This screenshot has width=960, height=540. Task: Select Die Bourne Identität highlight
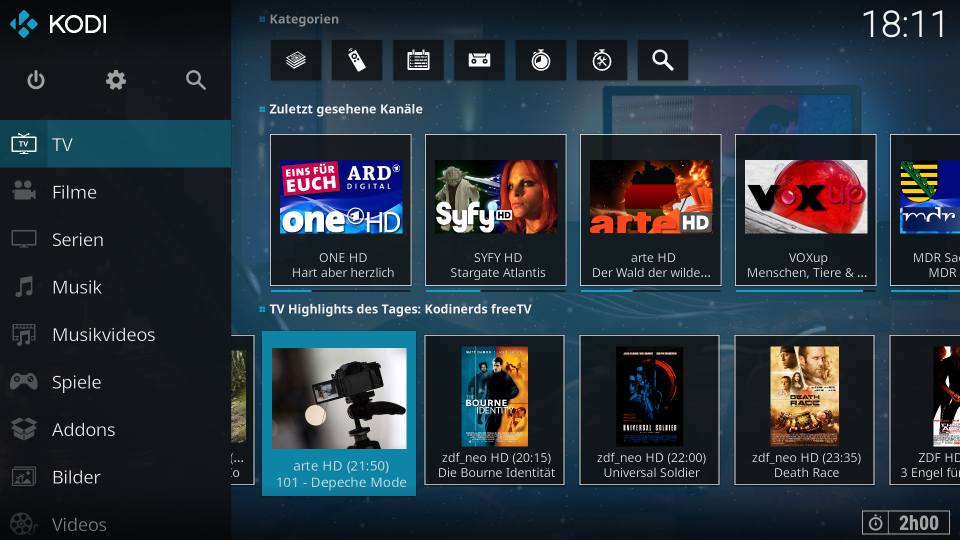[495, 410]
